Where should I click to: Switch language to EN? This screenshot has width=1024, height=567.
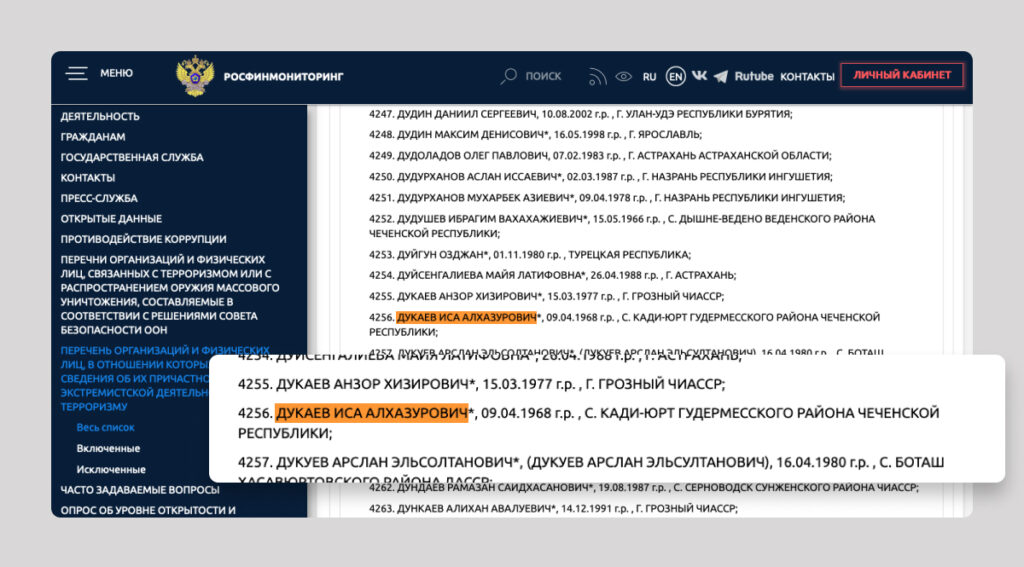point(676,76)
